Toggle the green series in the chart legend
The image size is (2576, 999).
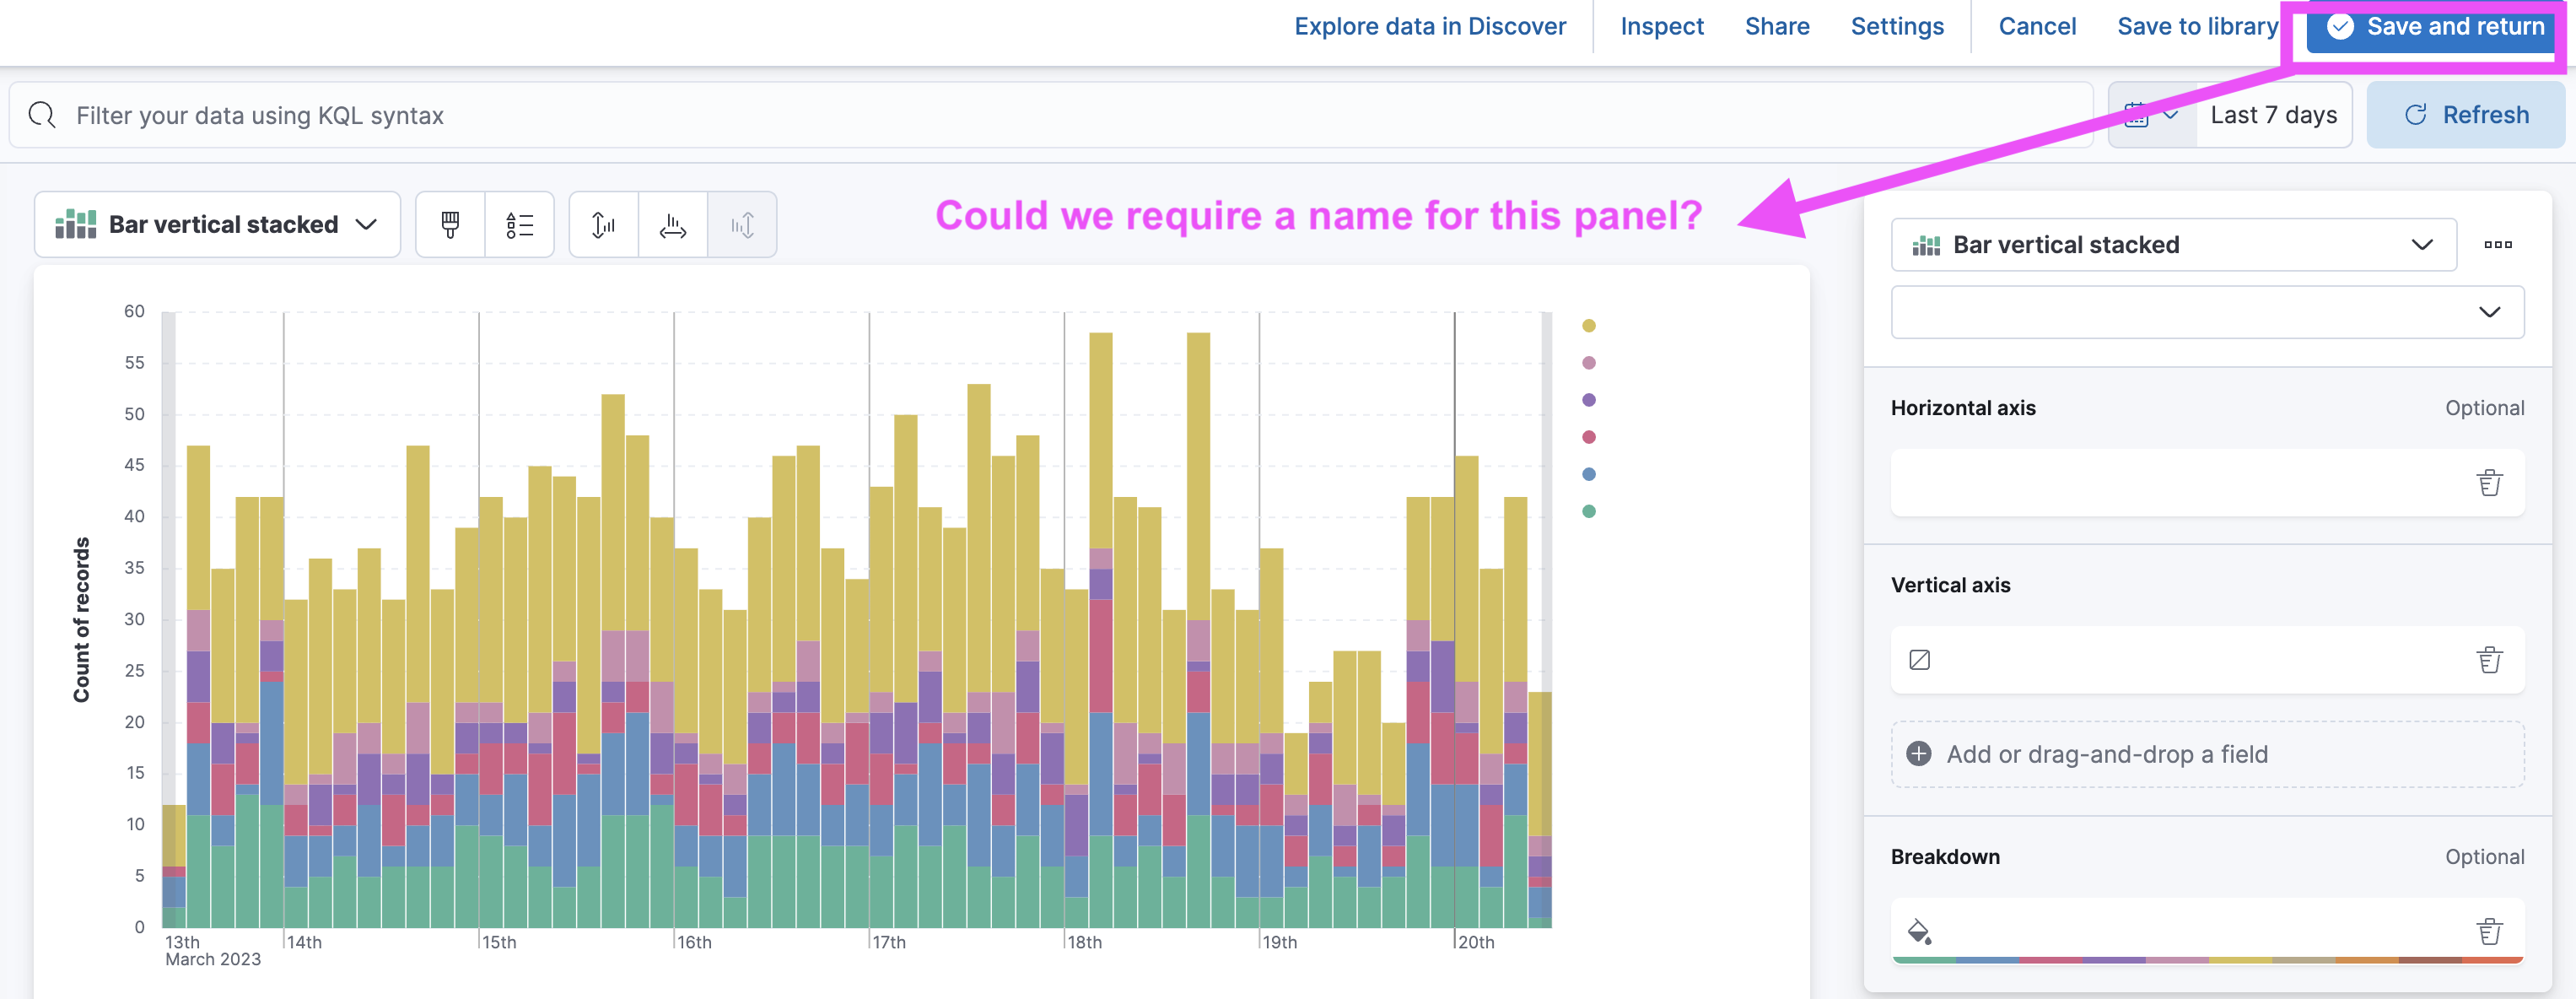point(1589,510)
